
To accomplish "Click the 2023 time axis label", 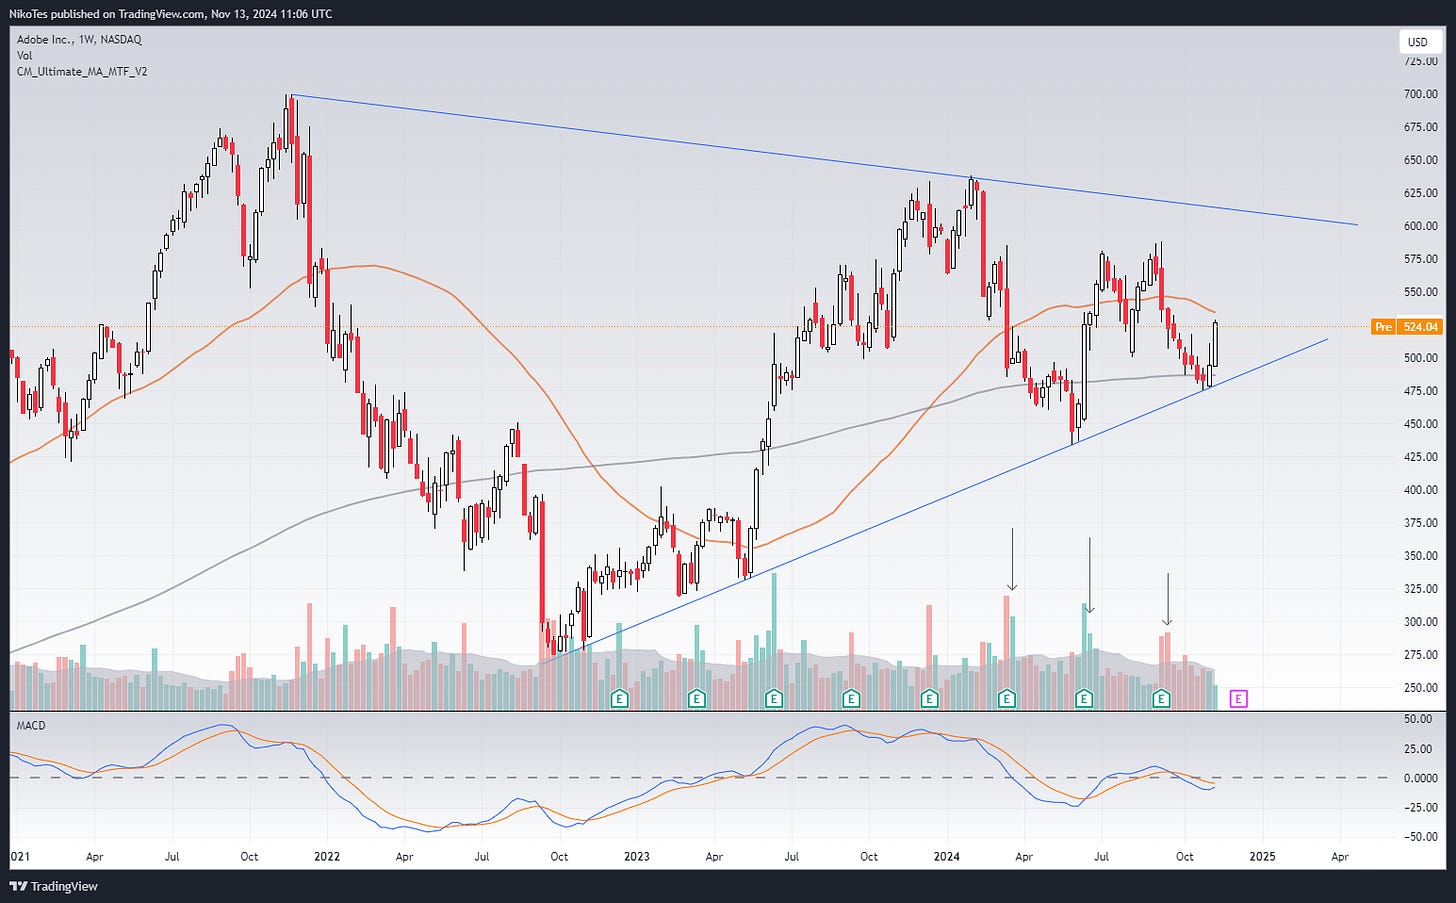I will click(637, 857).
